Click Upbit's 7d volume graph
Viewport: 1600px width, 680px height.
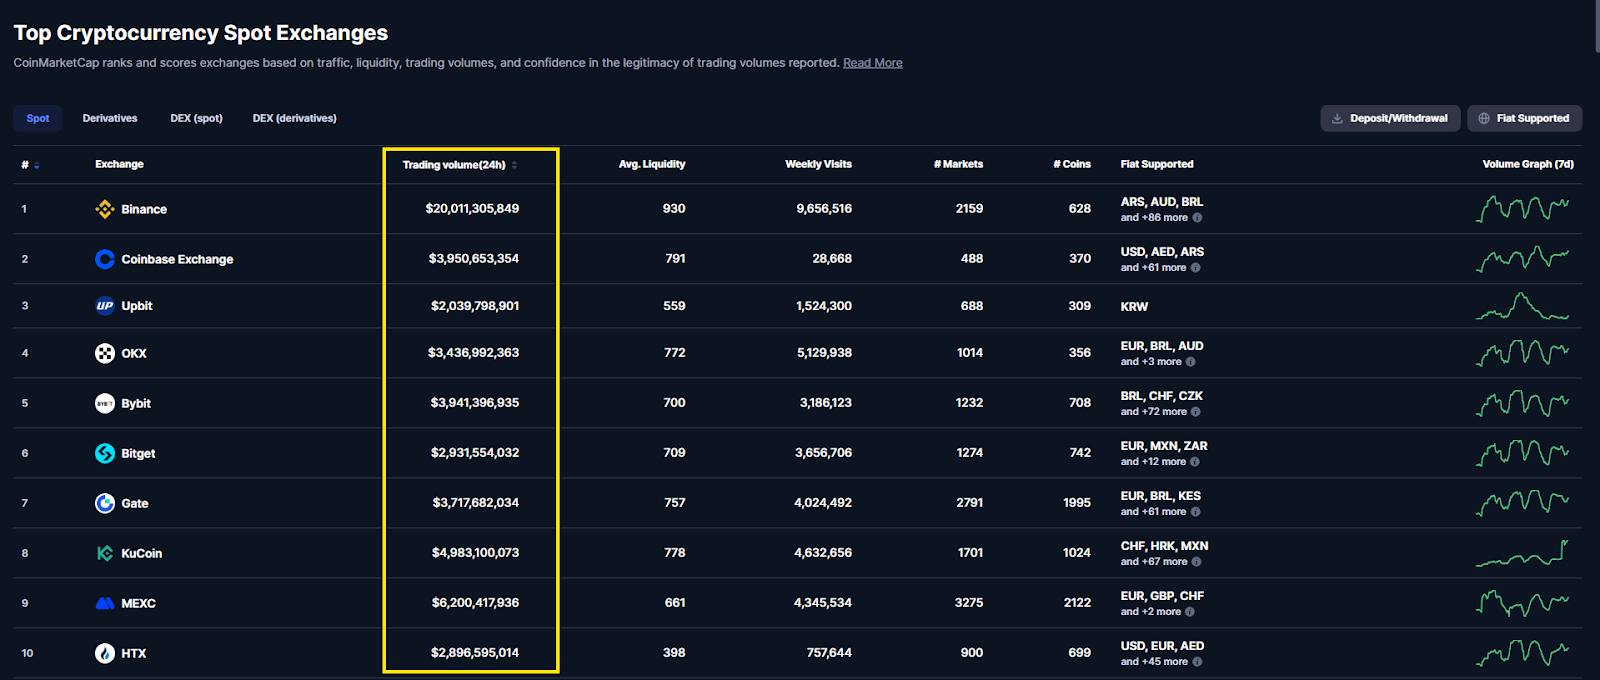(x=1522, y=306)
